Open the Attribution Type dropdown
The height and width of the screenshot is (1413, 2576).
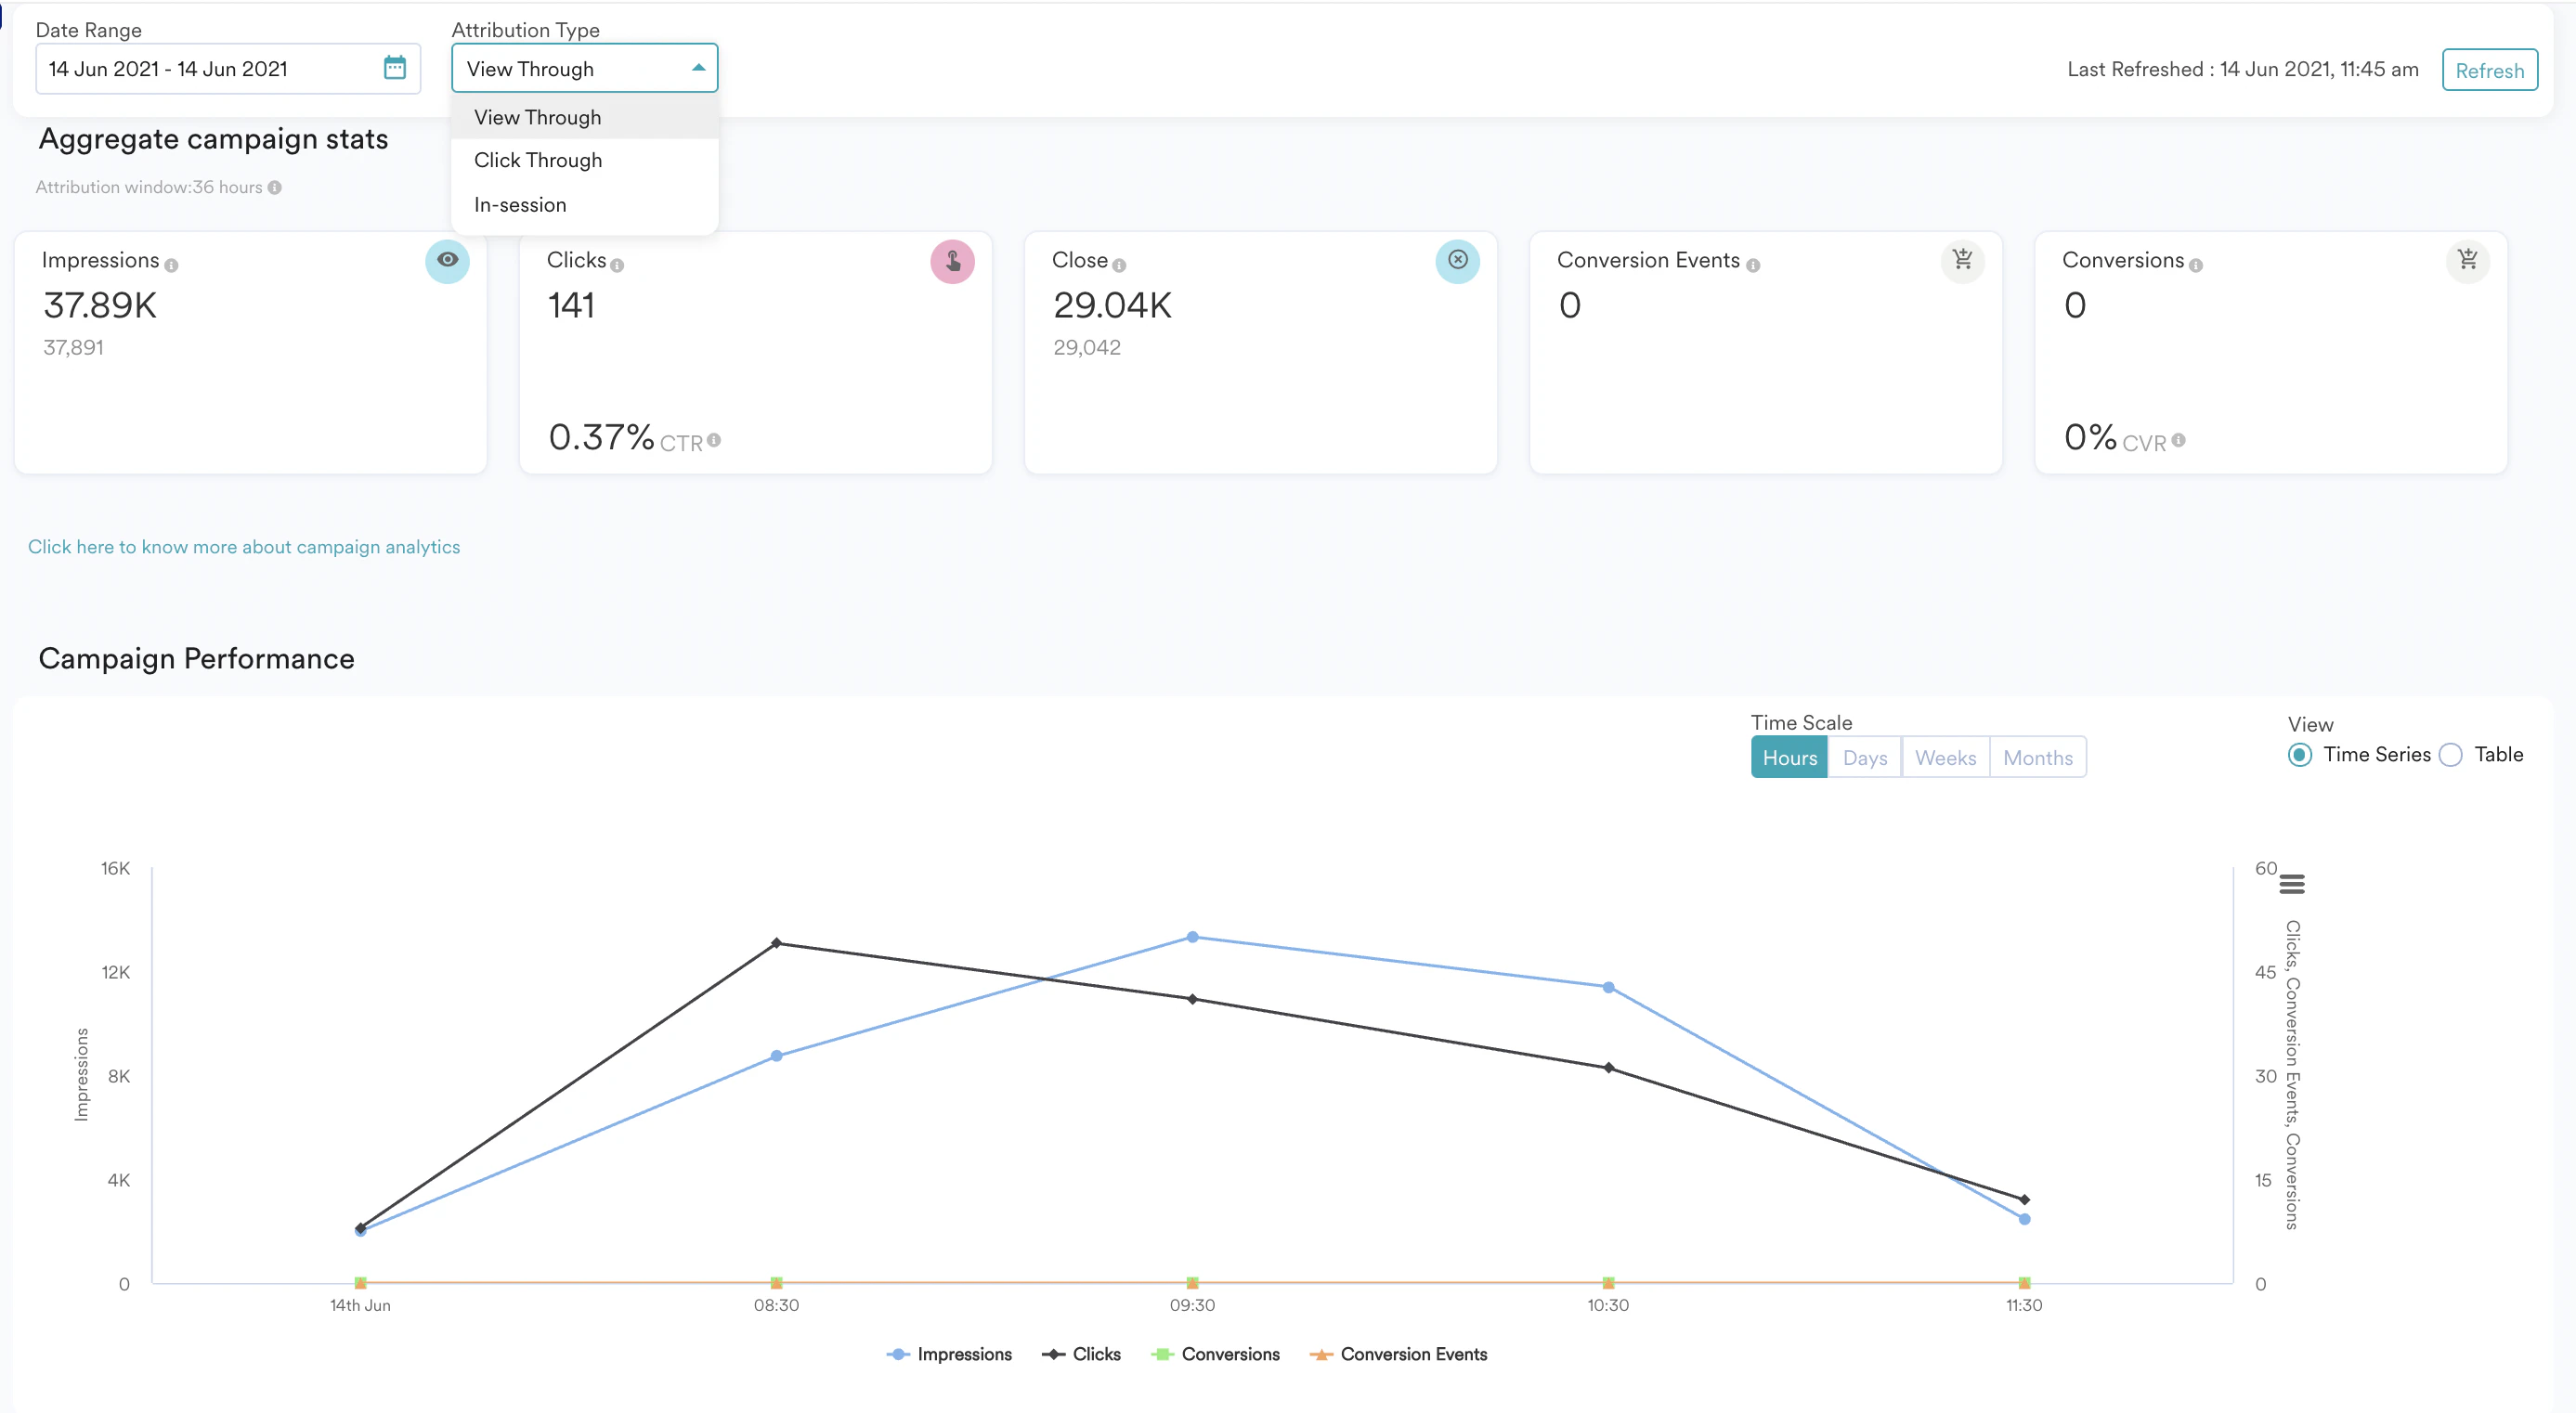[x=584, y=68]
